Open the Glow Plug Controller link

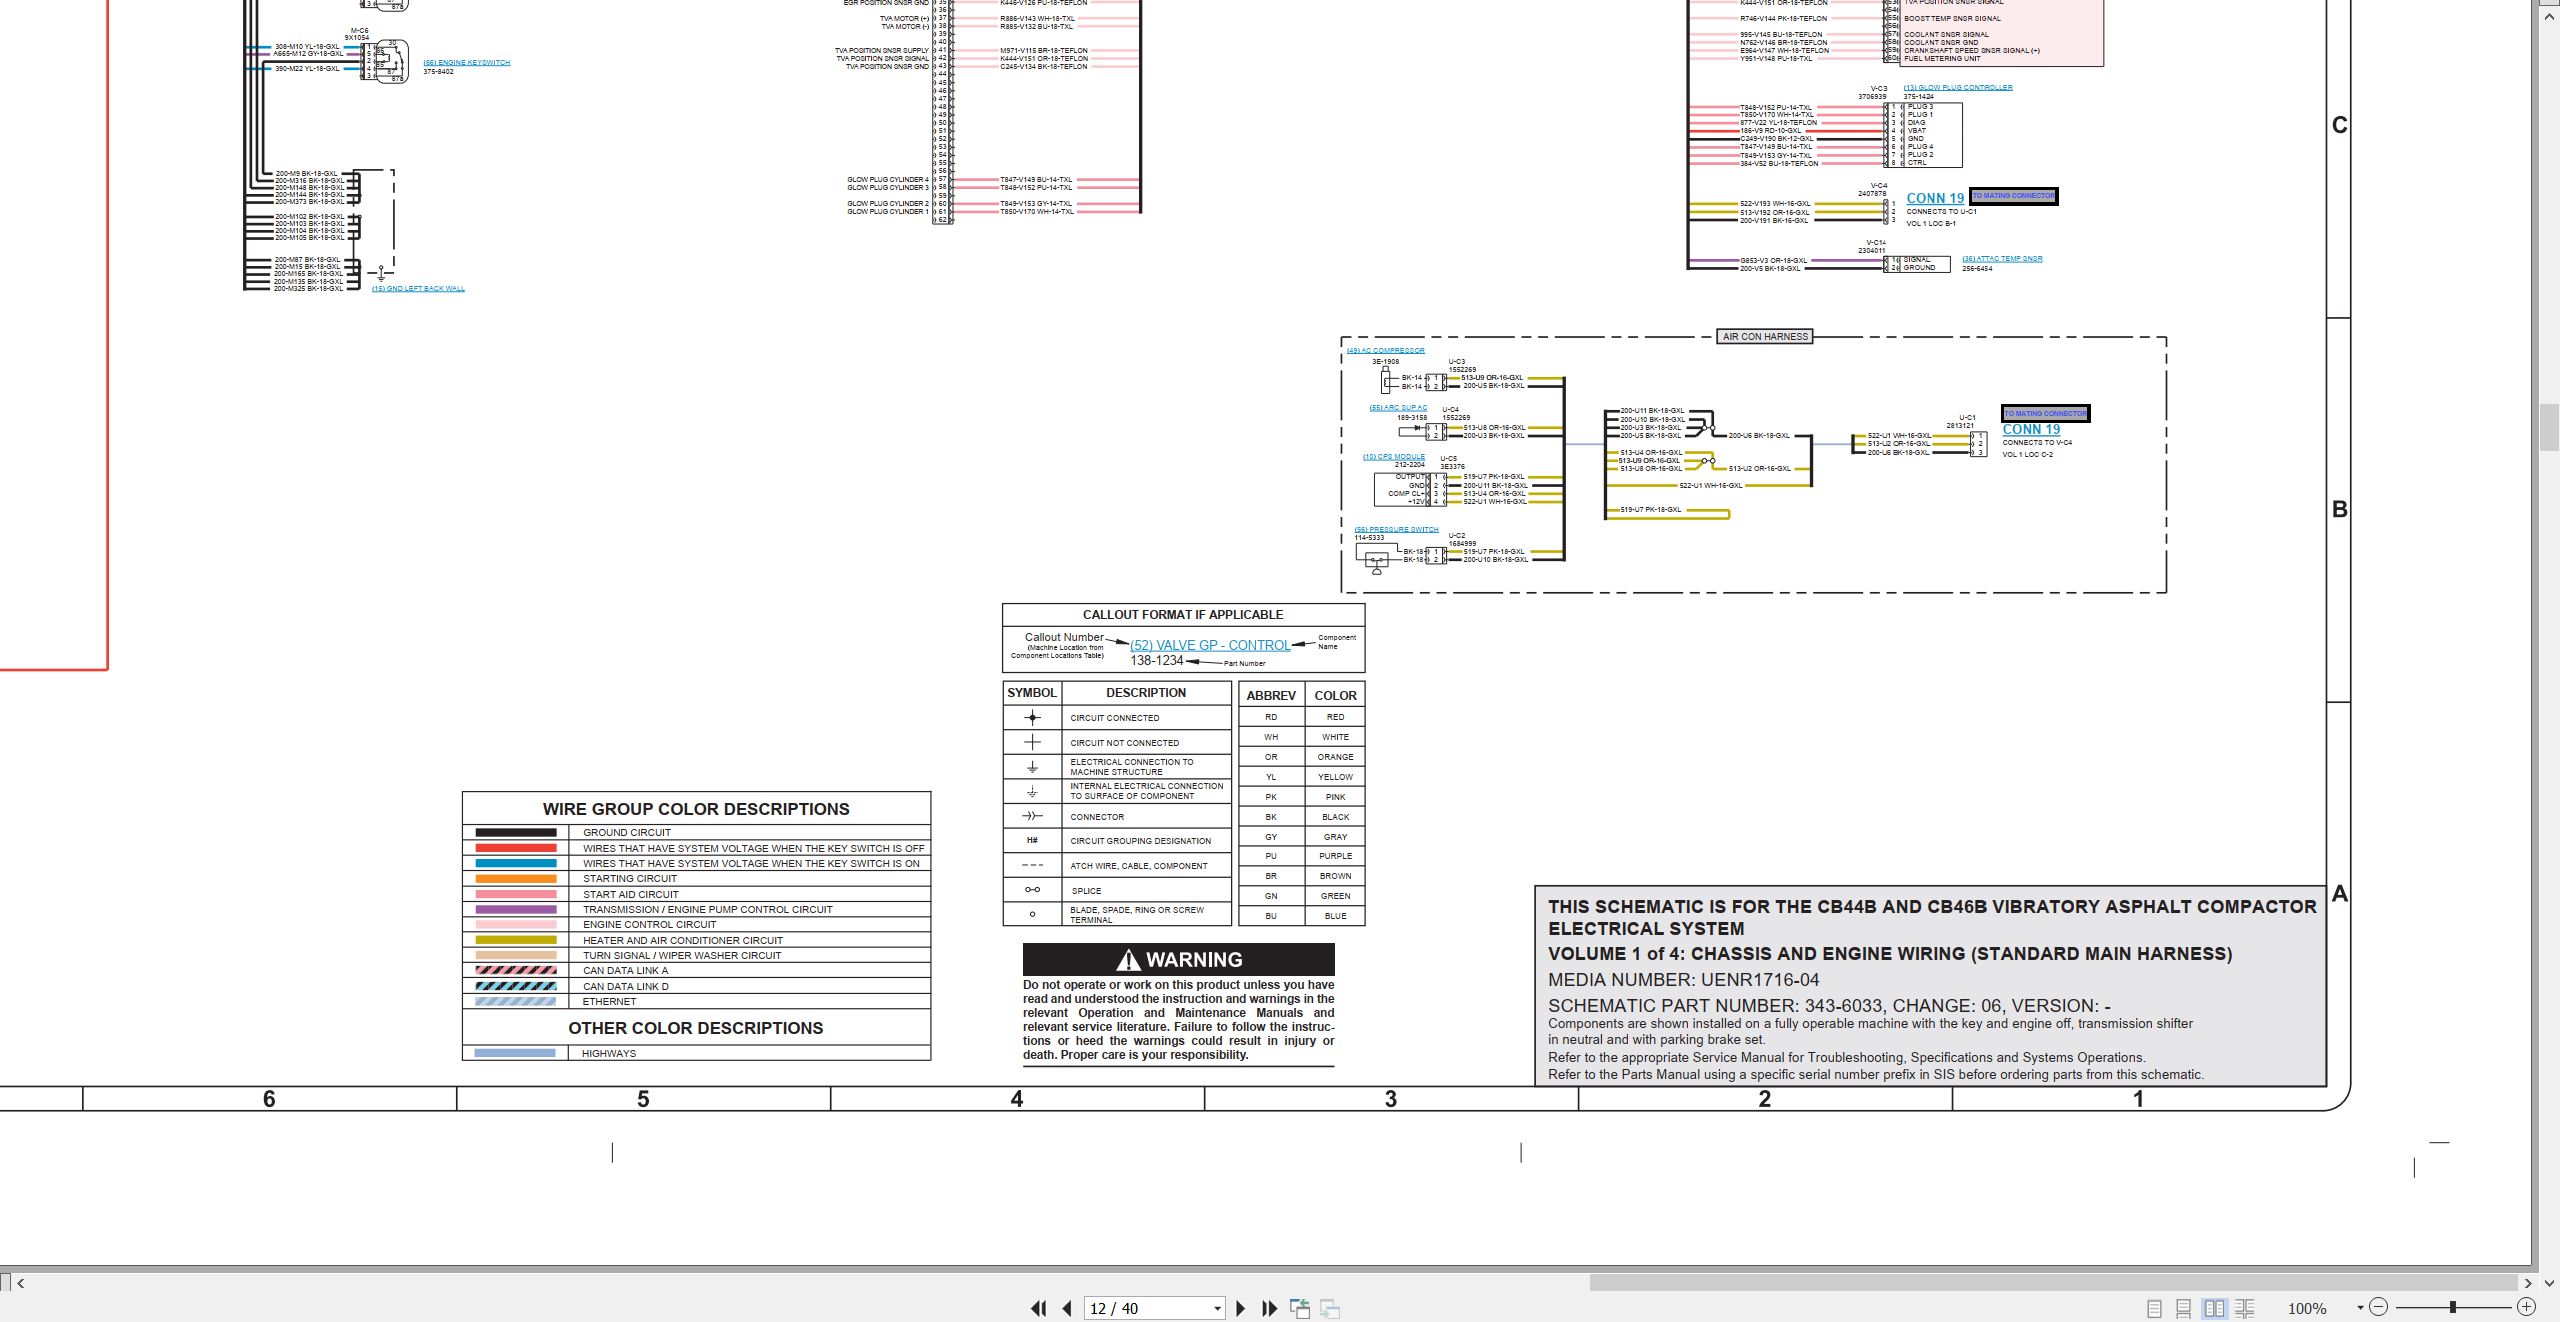point(1958,87)
